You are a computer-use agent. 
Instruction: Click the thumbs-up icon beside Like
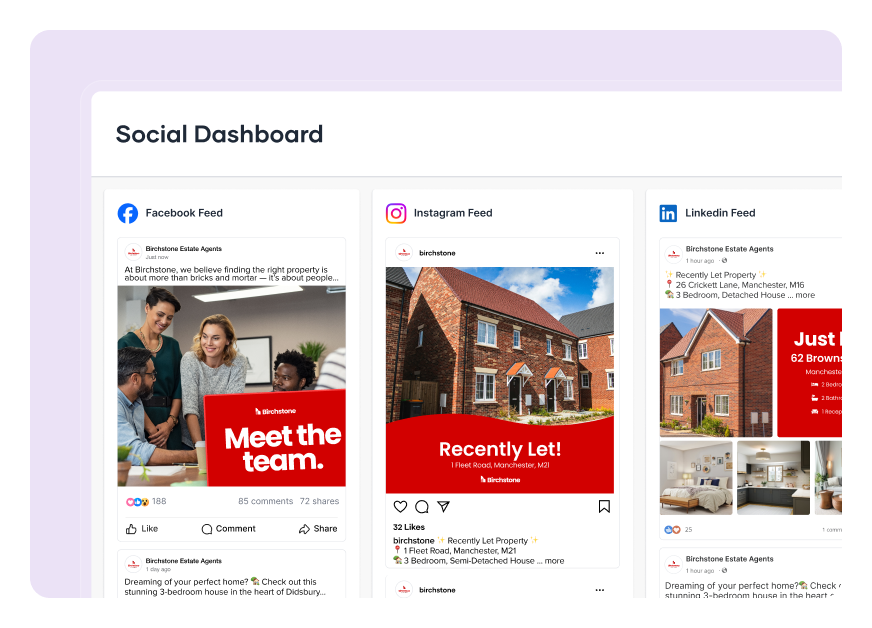131,529
